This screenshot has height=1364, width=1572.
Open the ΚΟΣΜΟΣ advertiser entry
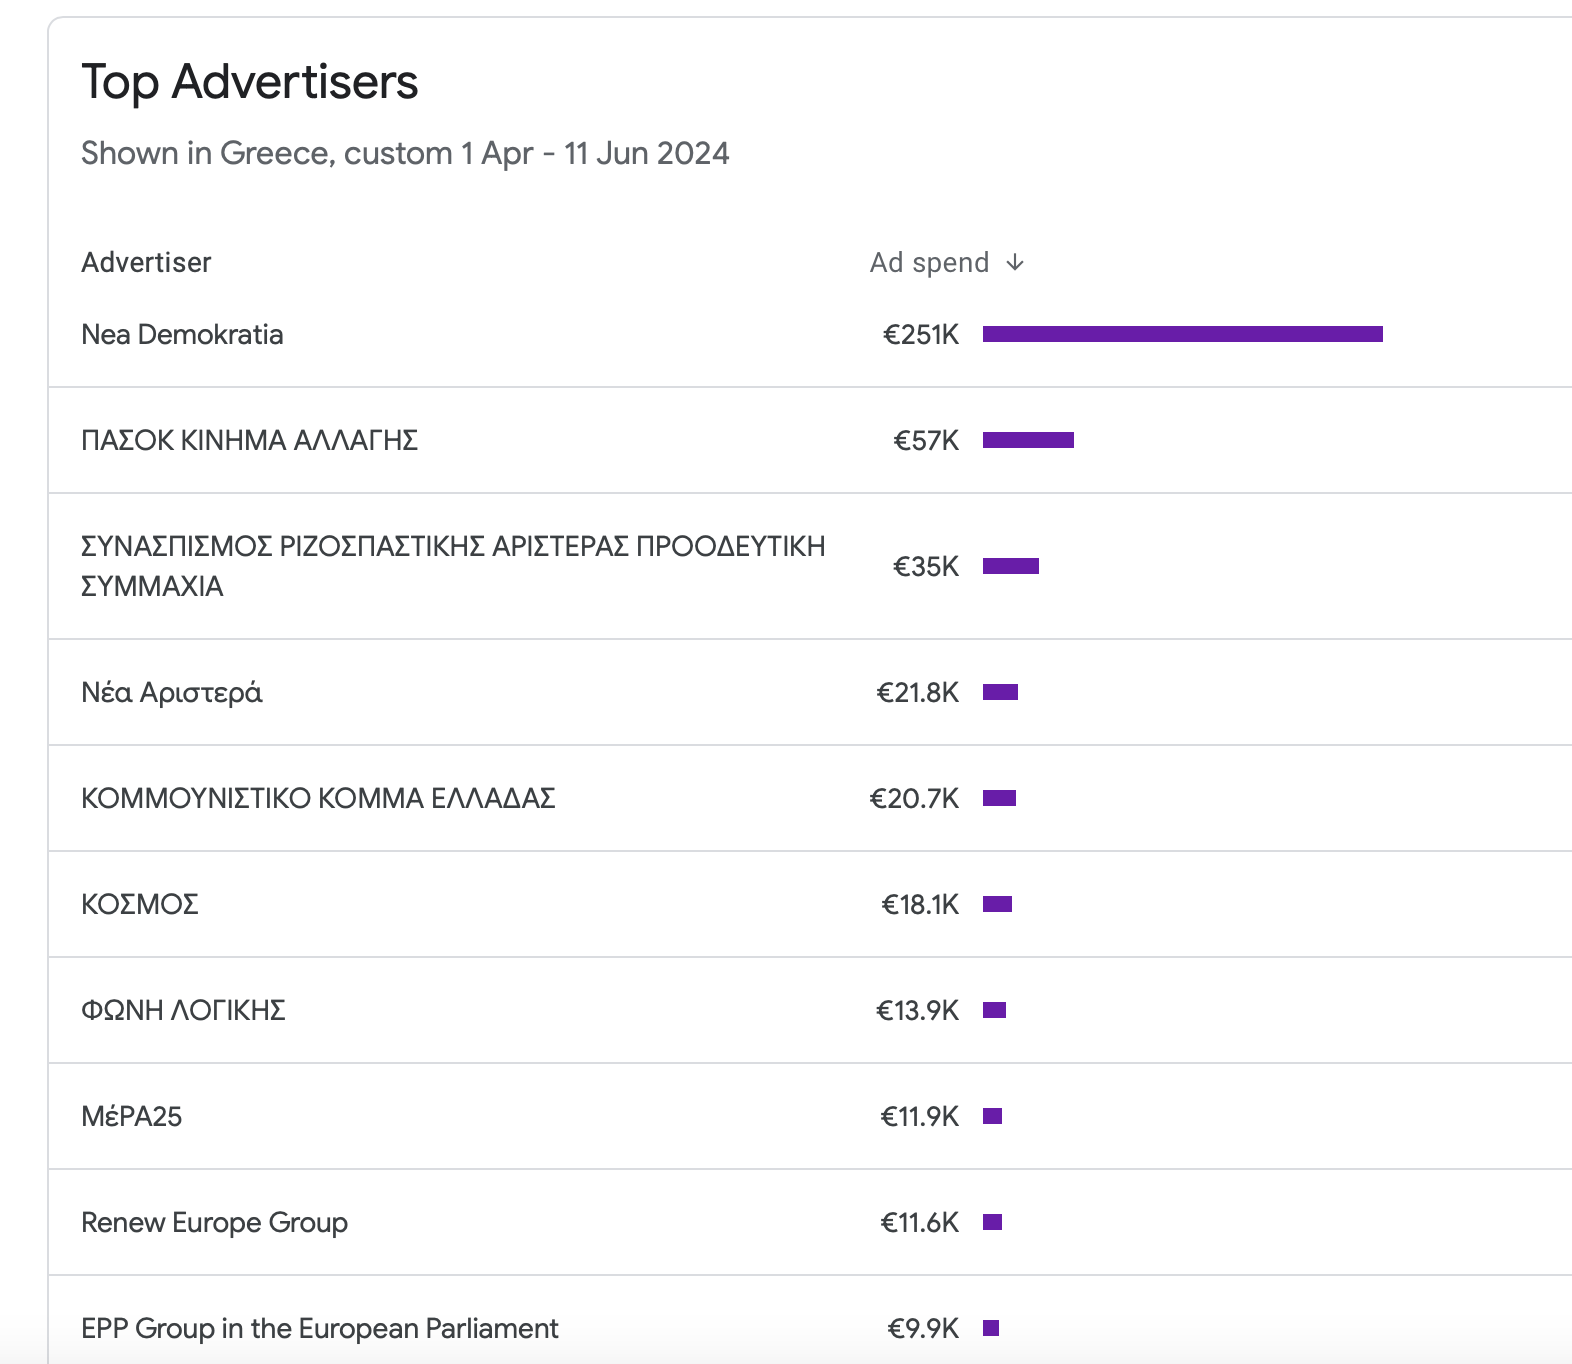click(140, 904)
